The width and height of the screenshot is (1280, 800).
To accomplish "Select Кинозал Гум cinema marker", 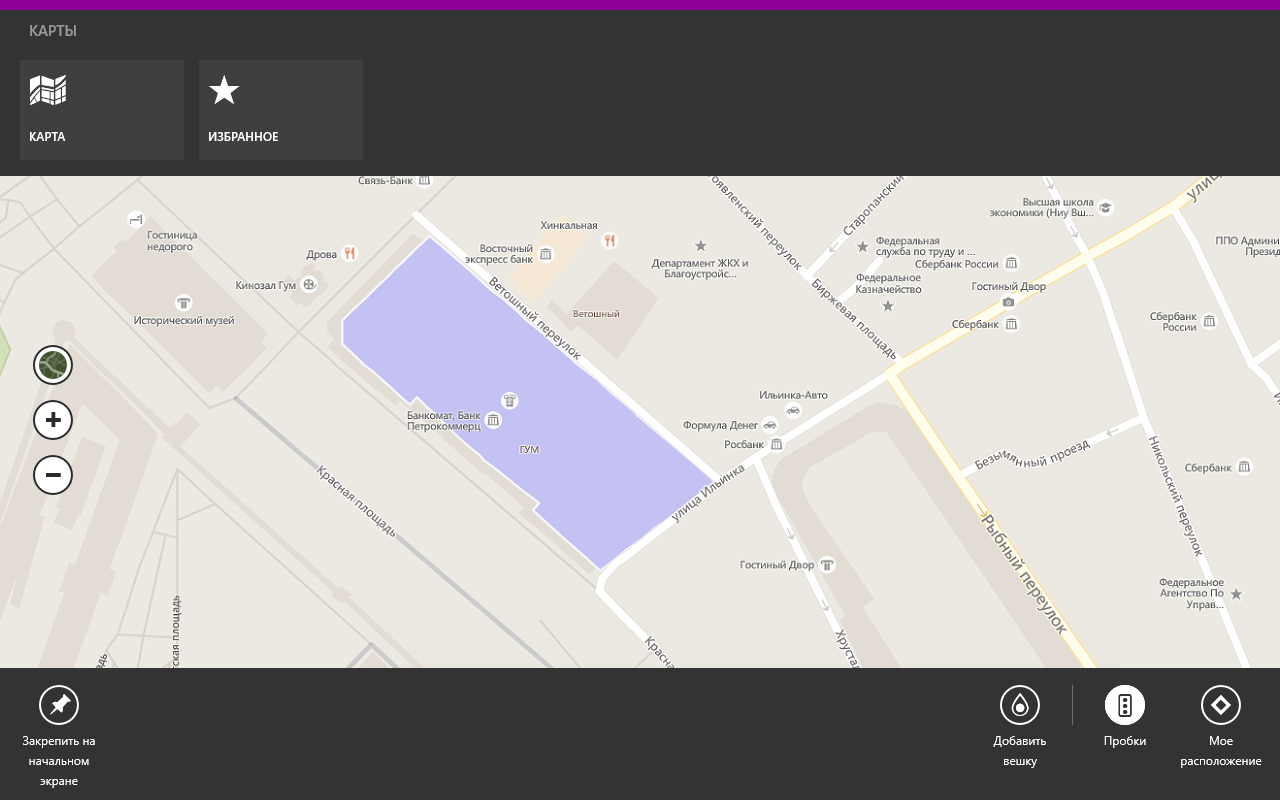I will 309,285.
